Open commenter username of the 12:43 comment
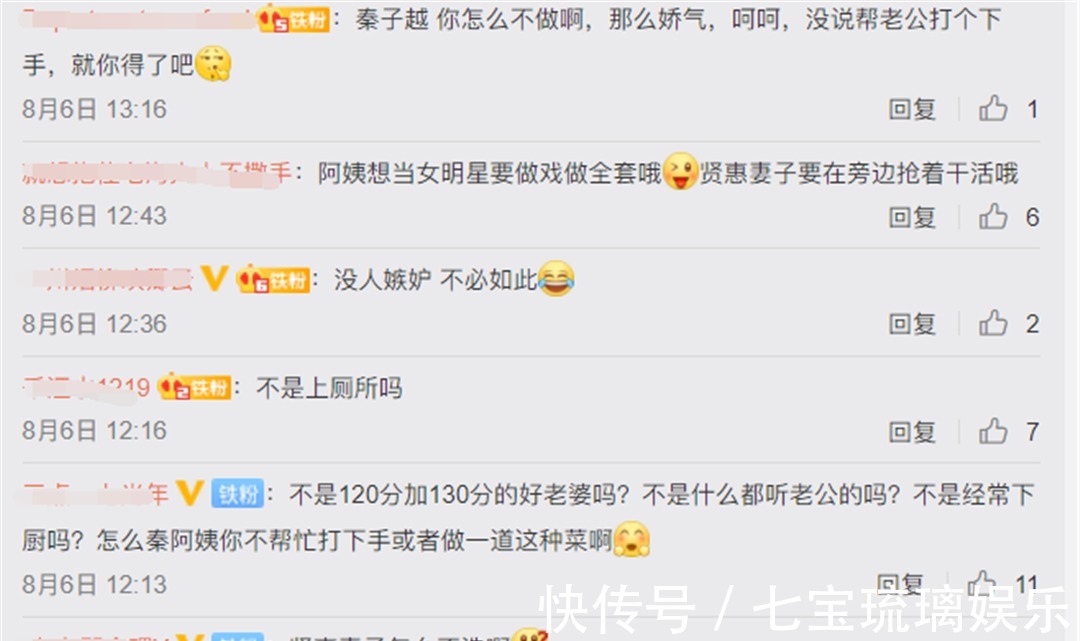 156,173
